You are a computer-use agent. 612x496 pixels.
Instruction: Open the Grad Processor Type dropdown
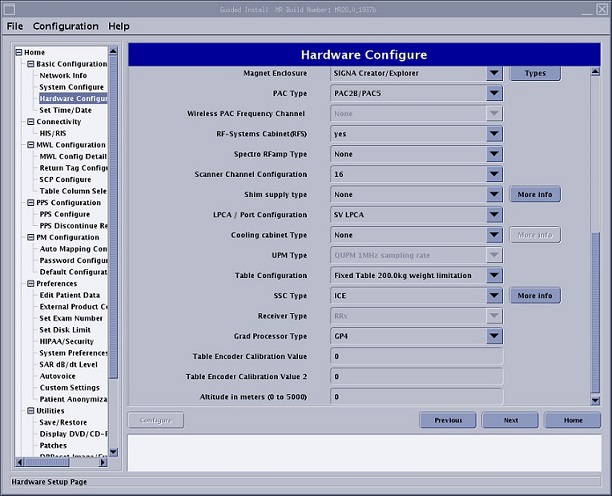click(x=494, y=336)
